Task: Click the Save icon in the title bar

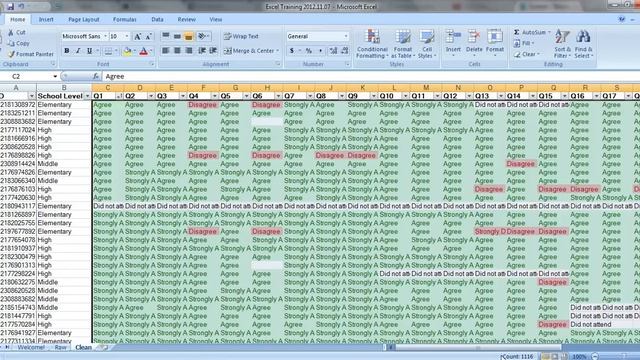Action: [x=11, y=7]
